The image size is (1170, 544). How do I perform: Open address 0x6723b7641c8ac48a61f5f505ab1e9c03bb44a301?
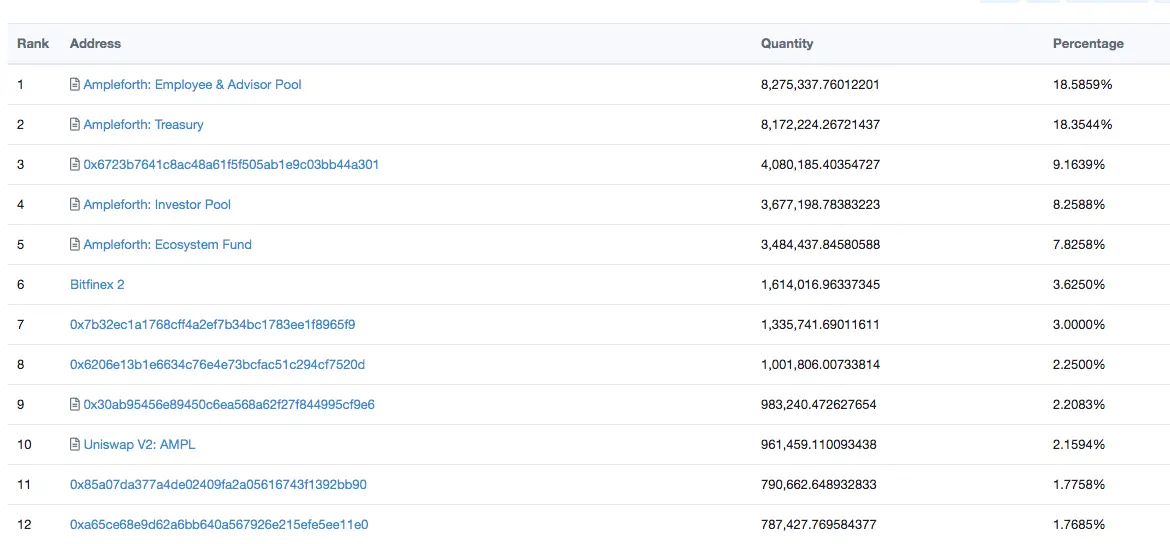click(231, 164)
